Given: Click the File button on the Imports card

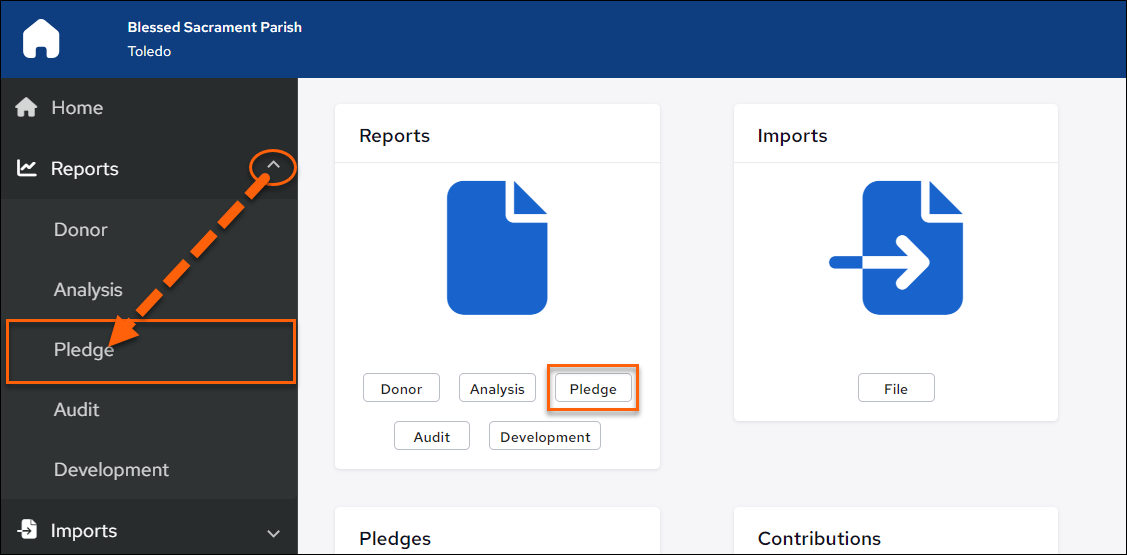Looking at the screenshot, I should point(896,388).
